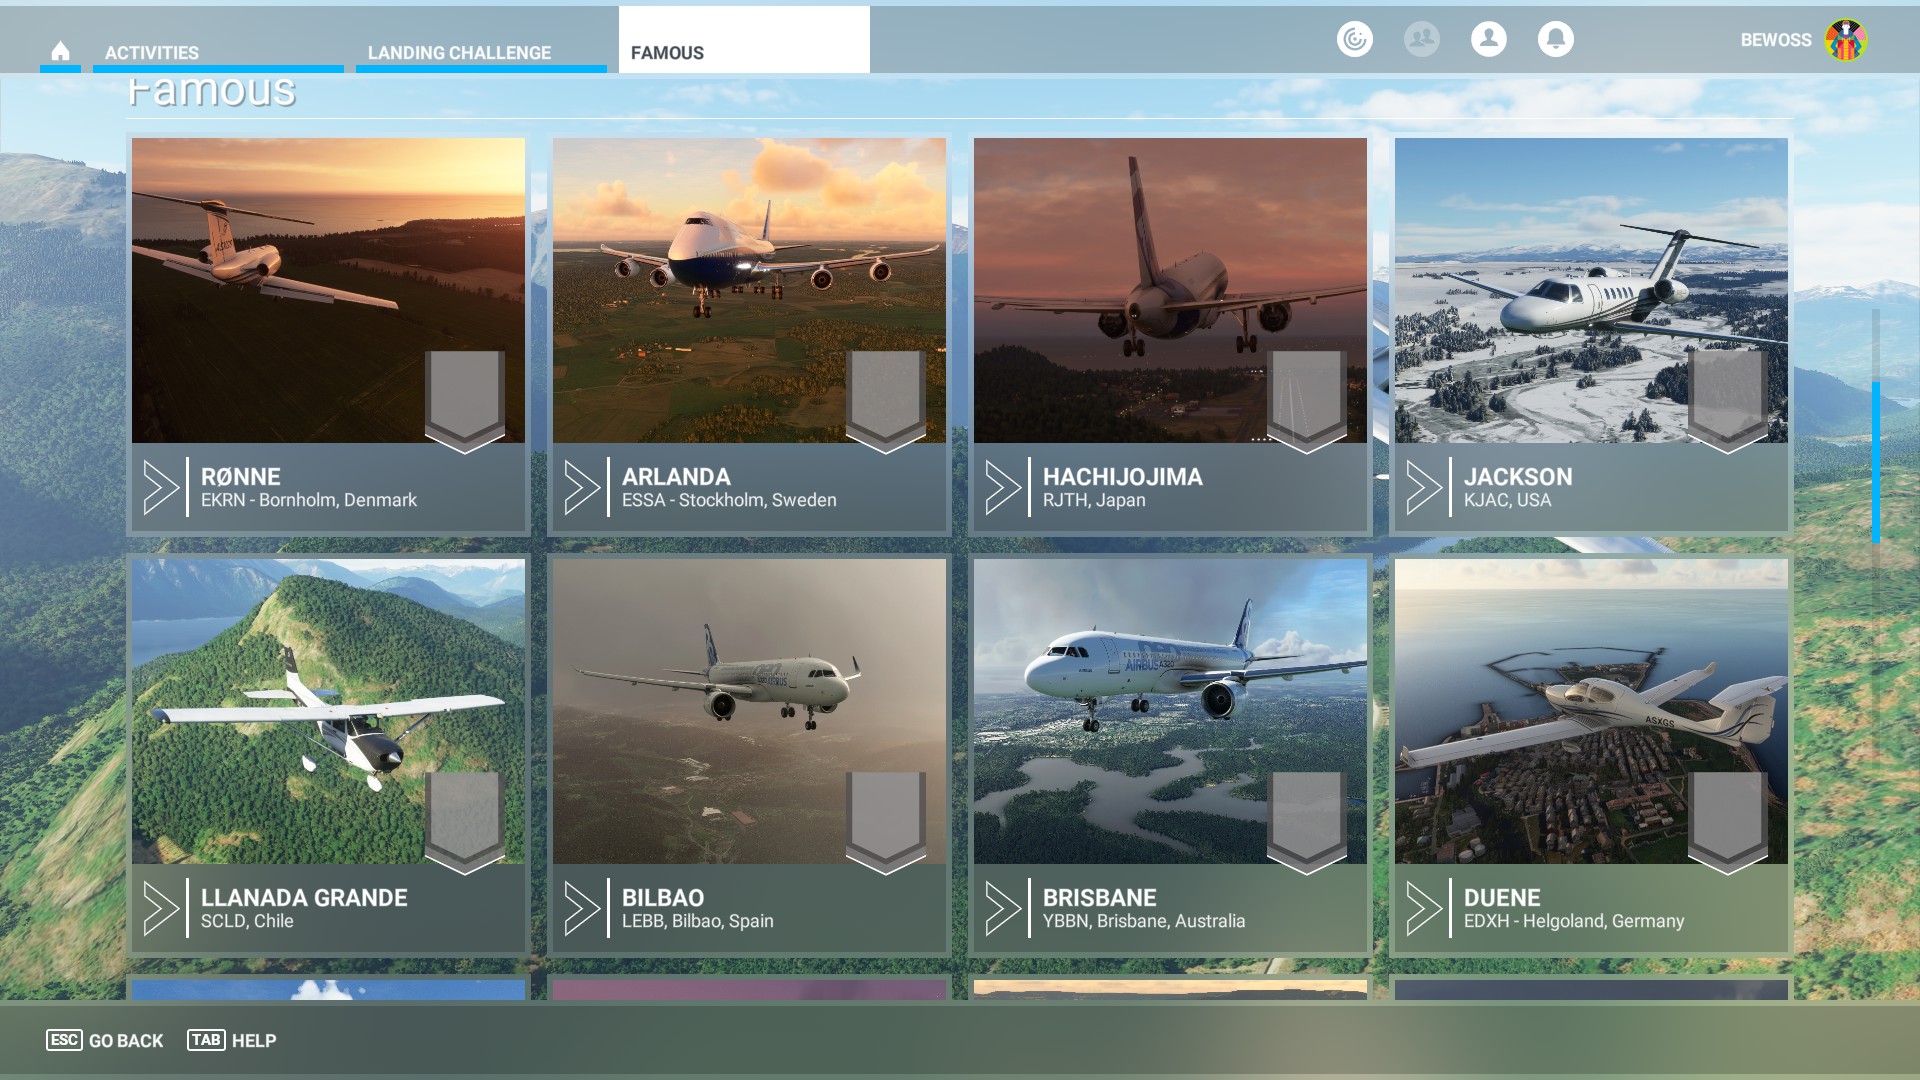Click the ARLANDA challenge title
The width and height of the screenshot is (1920, 1080).
tap(676, 477)
